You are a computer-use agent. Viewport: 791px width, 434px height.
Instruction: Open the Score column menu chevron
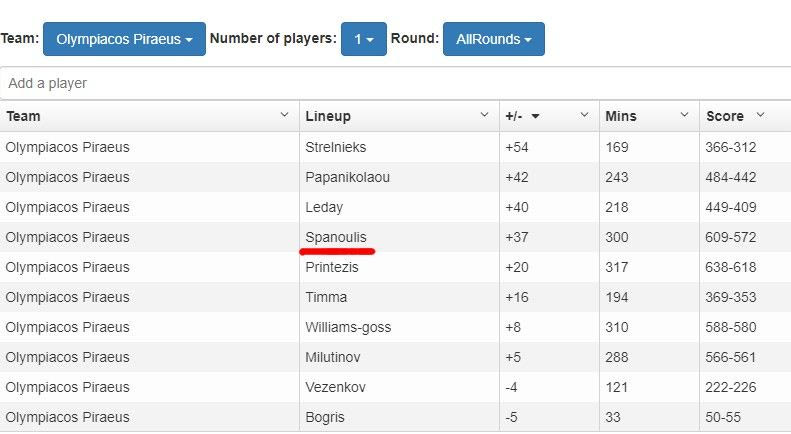click(760, 116)
